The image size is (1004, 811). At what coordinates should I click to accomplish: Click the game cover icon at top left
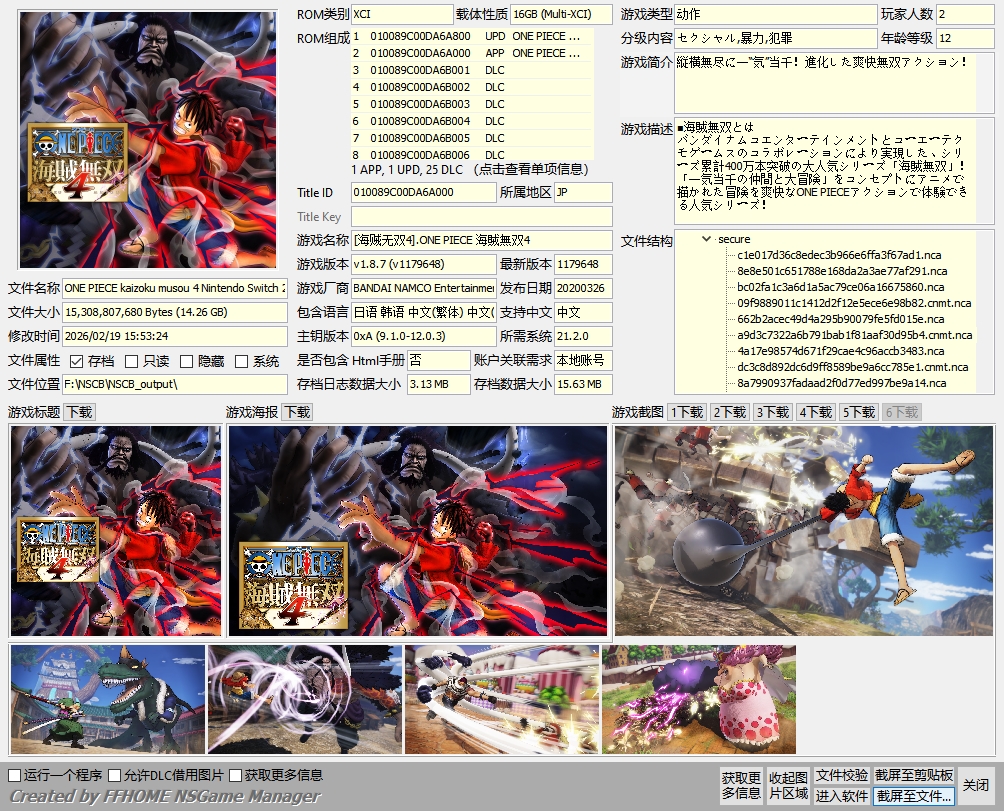(148, 140)
